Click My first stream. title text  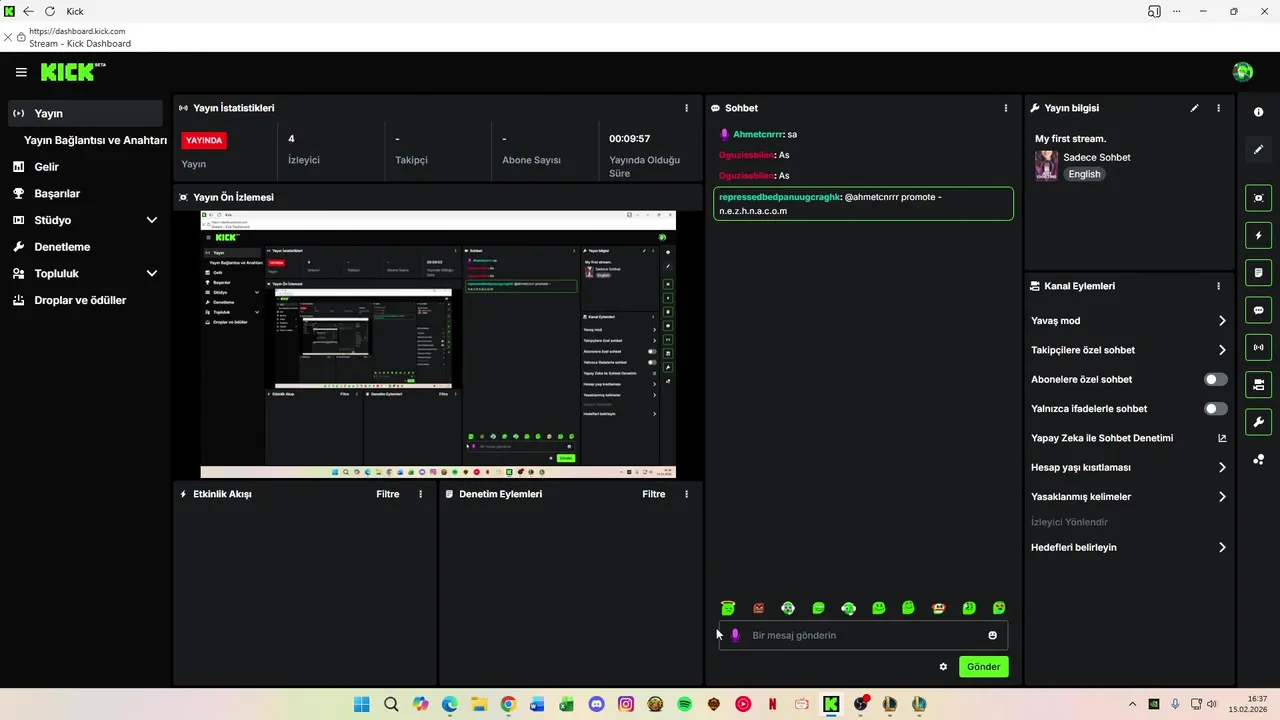point(1070,139)
